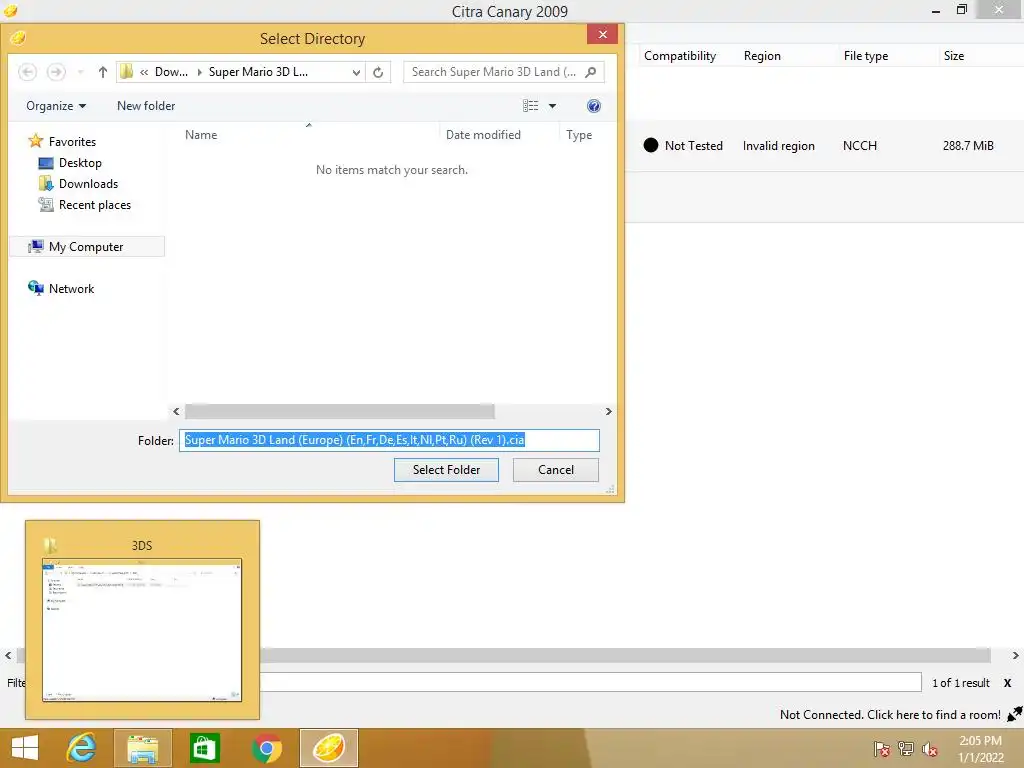Click the search magnifier icon
1024x768 pixels.
tap(591, 72)
